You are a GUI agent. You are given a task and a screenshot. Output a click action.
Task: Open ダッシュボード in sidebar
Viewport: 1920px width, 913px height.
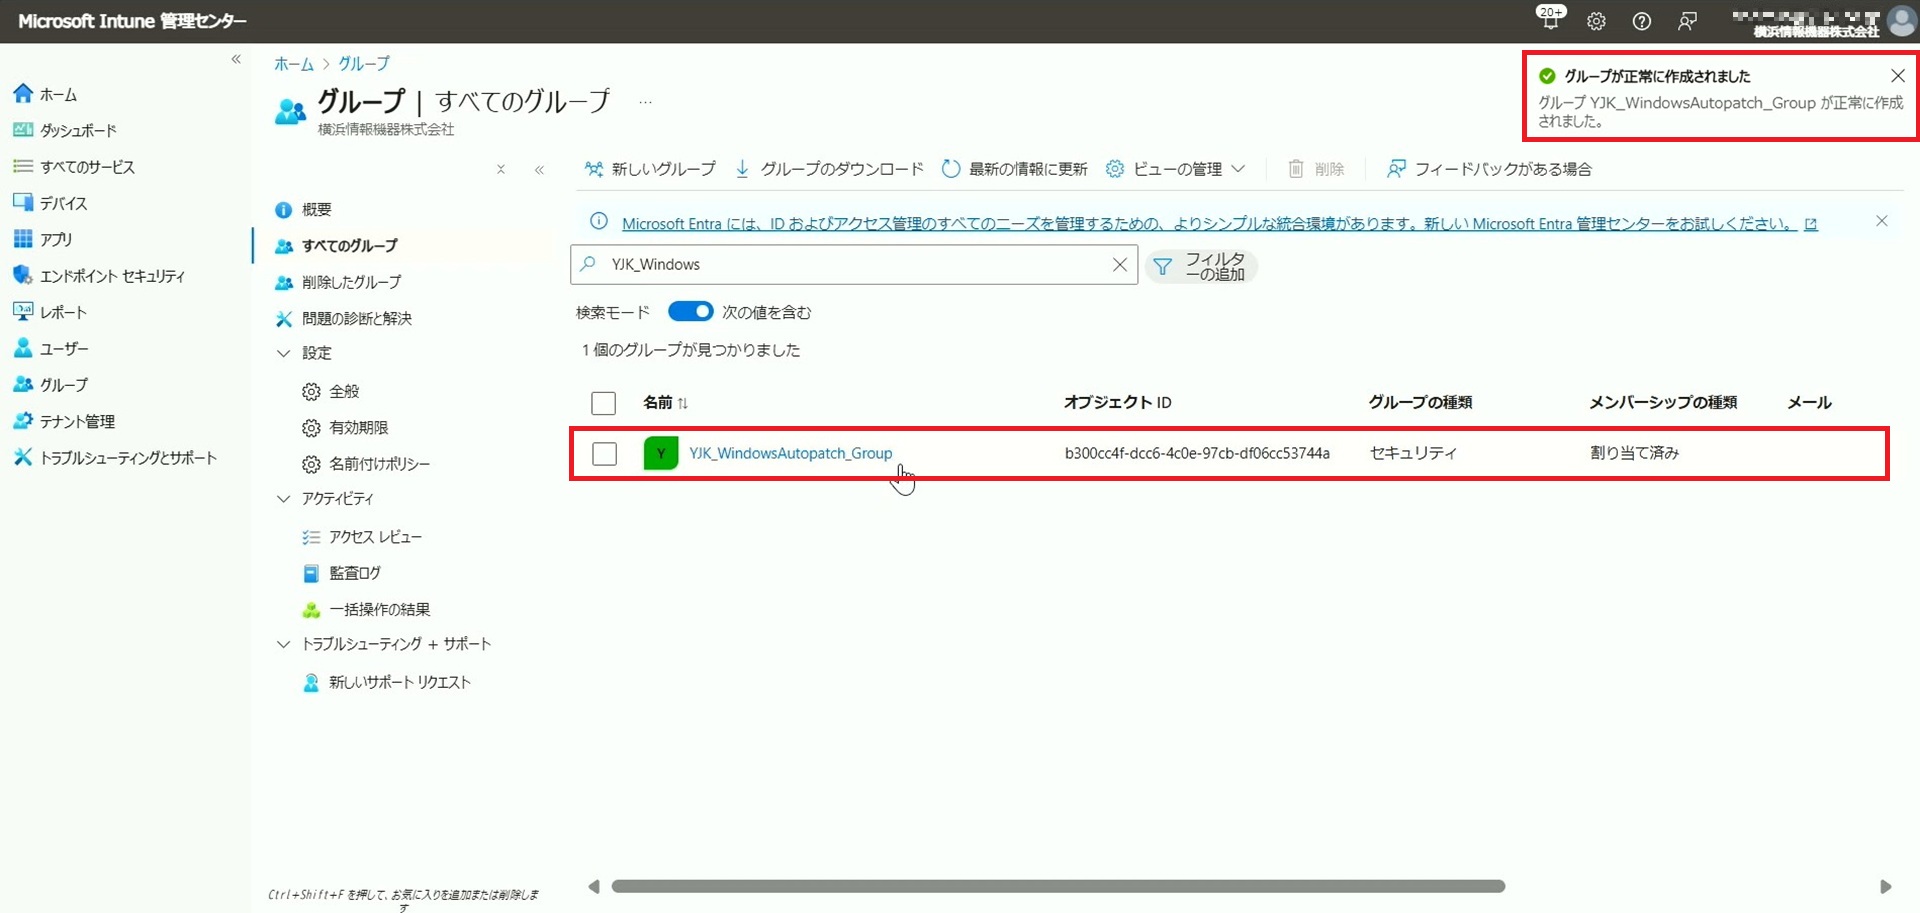click(64, 130)
